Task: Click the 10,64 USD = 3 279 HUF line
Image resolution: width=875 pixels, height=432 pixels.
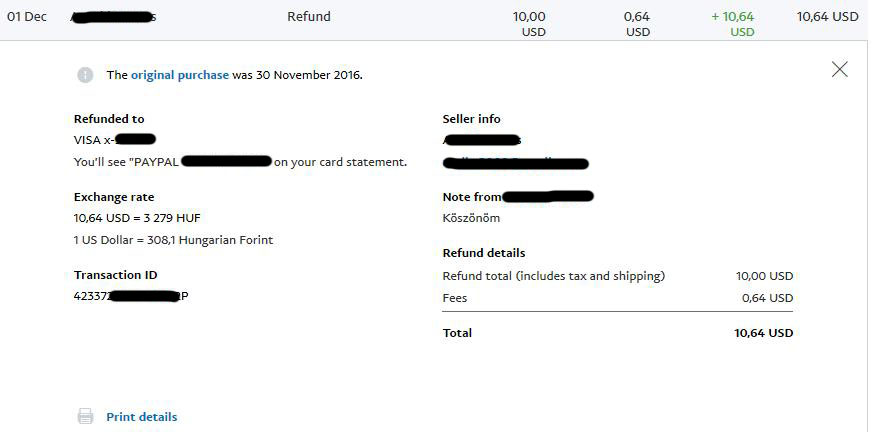Action: [x=137, y=218]
